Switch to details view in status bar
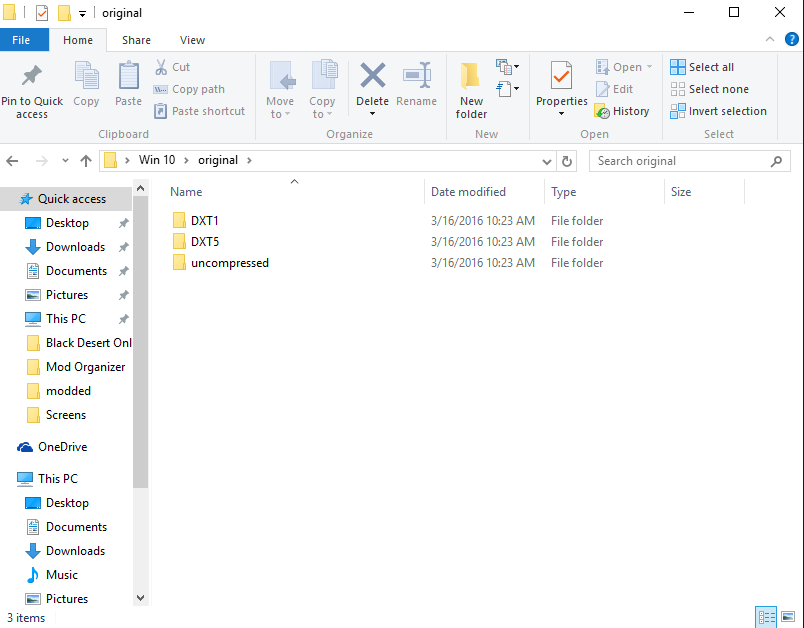Viewport: 804px width, 628px height. [x=767, y=617]
